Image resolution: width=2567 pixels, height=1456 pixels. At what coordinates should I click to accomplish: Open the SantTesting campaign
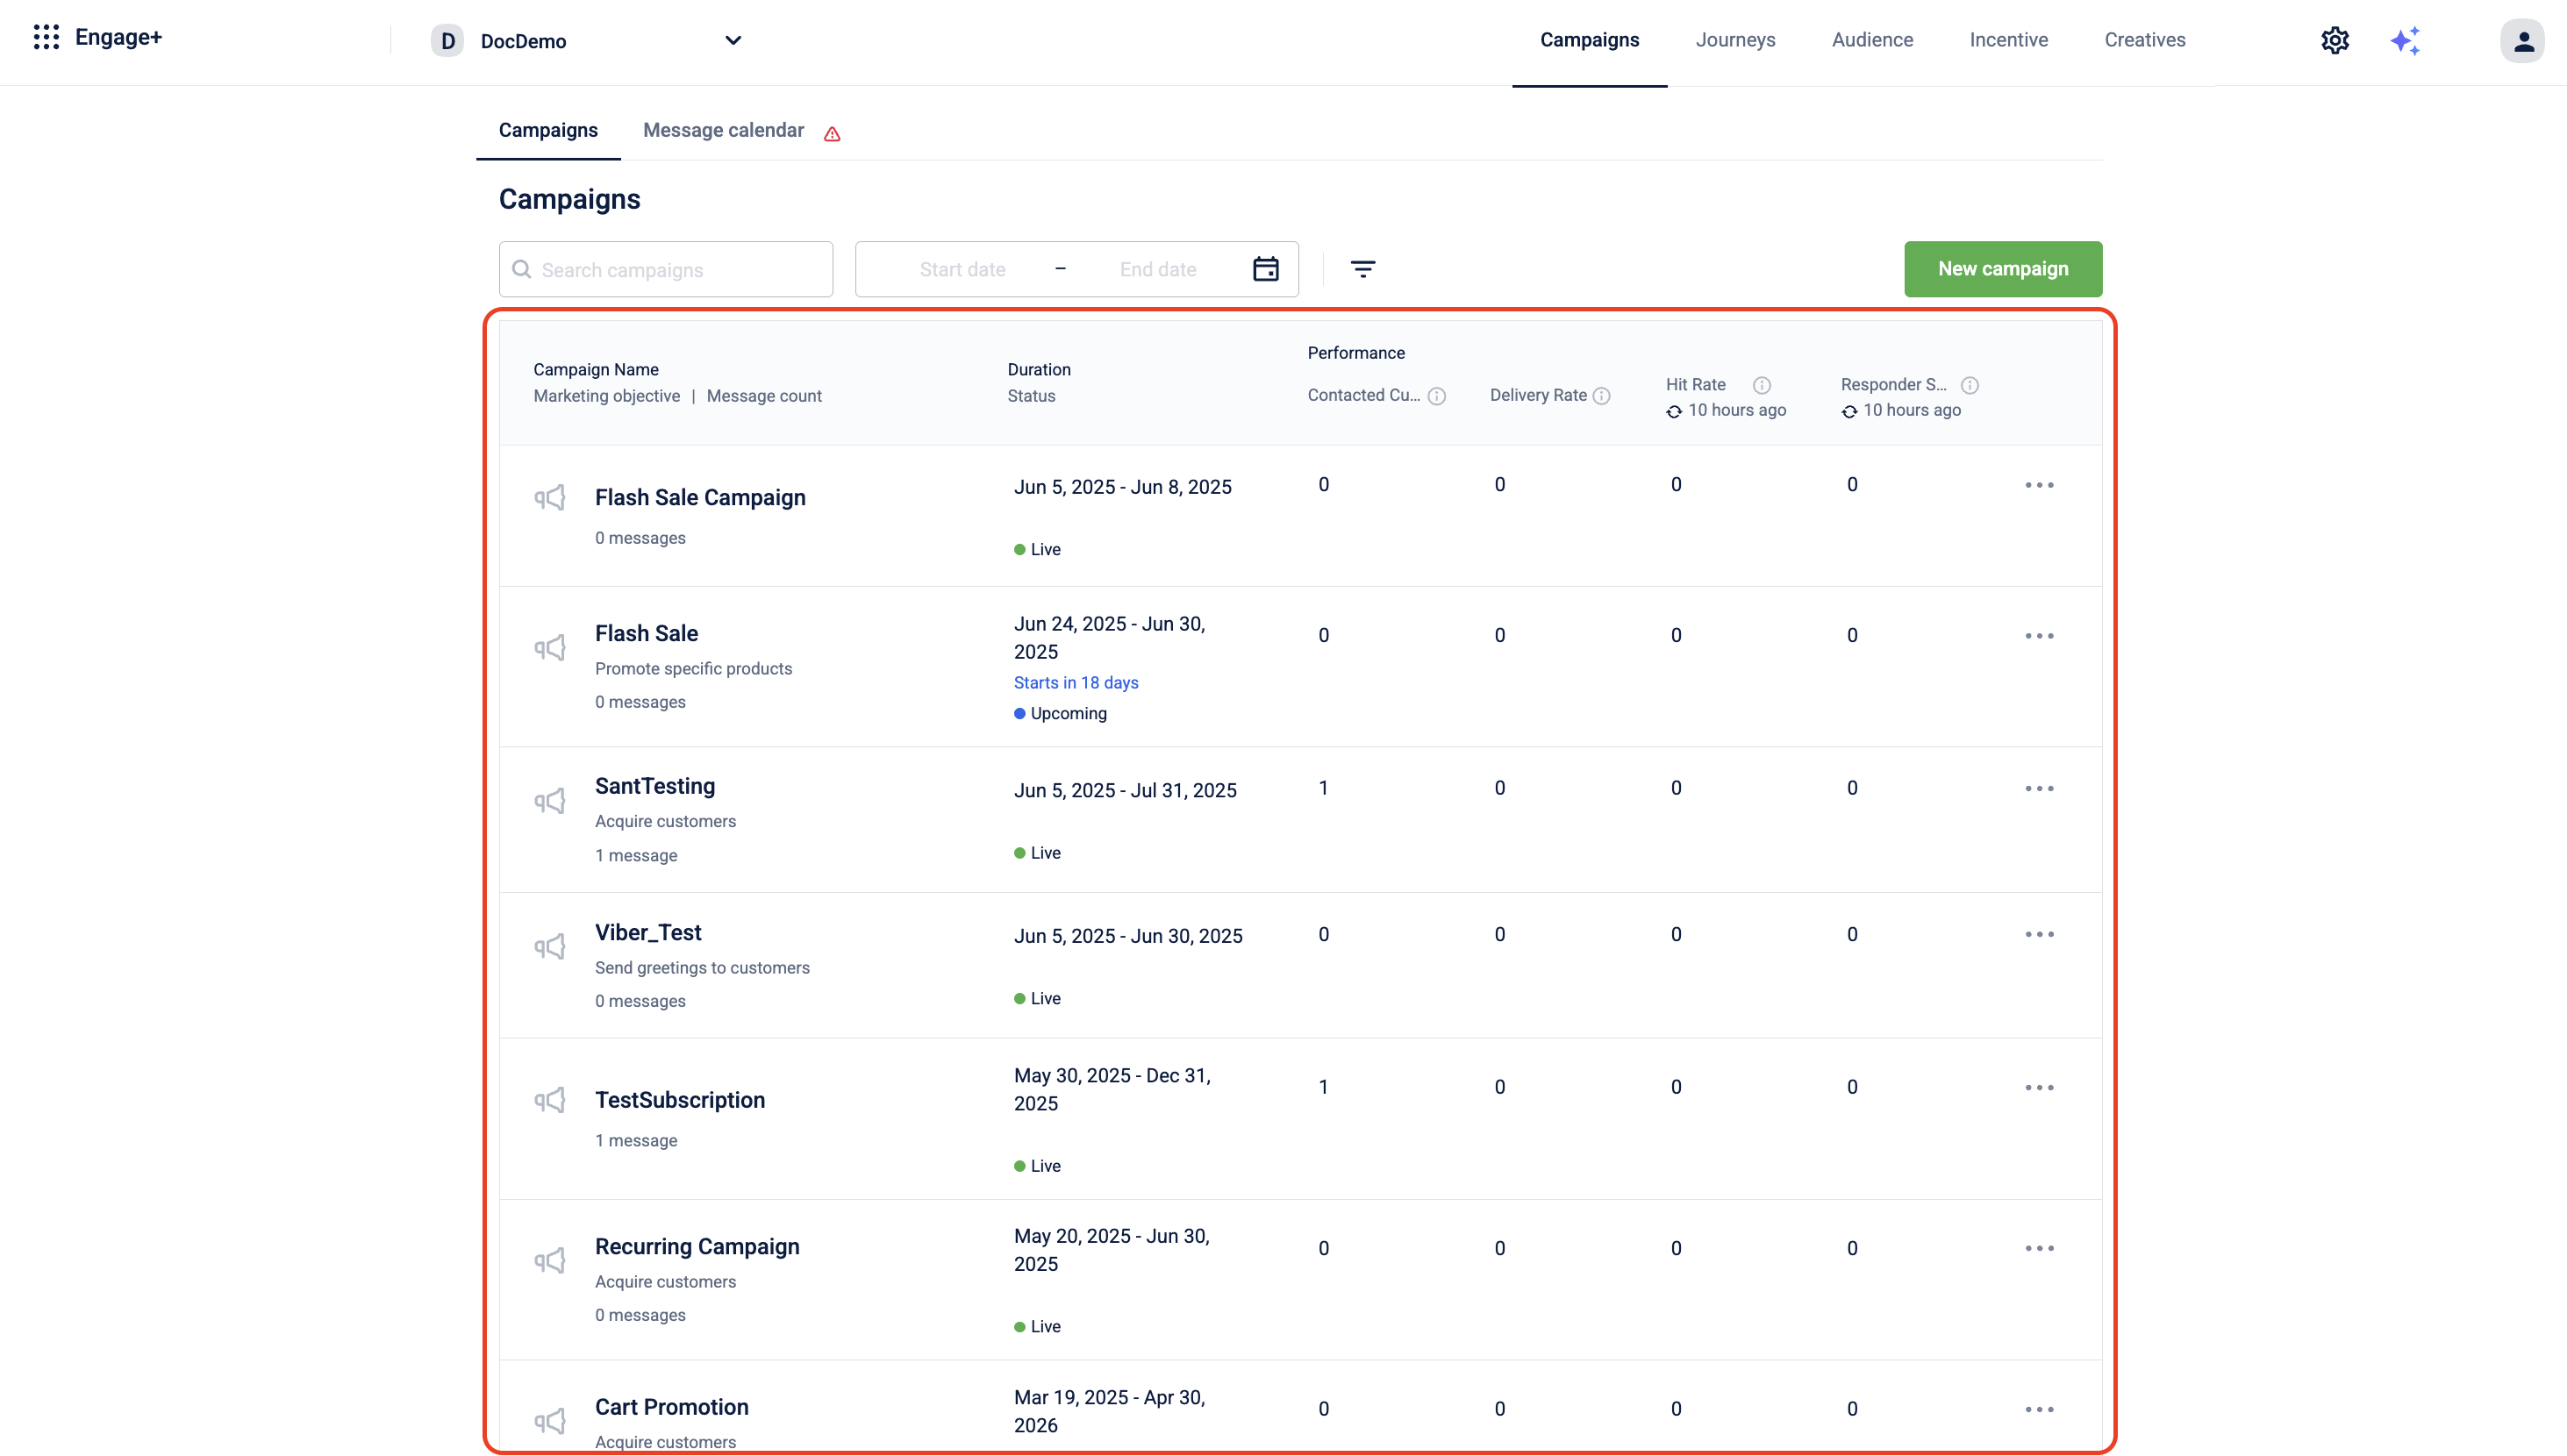[x=655, y=787]
